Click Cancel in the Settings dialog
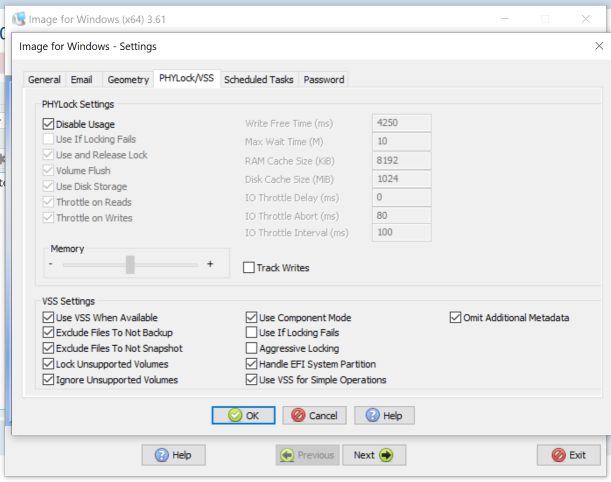 pos(314,415)
